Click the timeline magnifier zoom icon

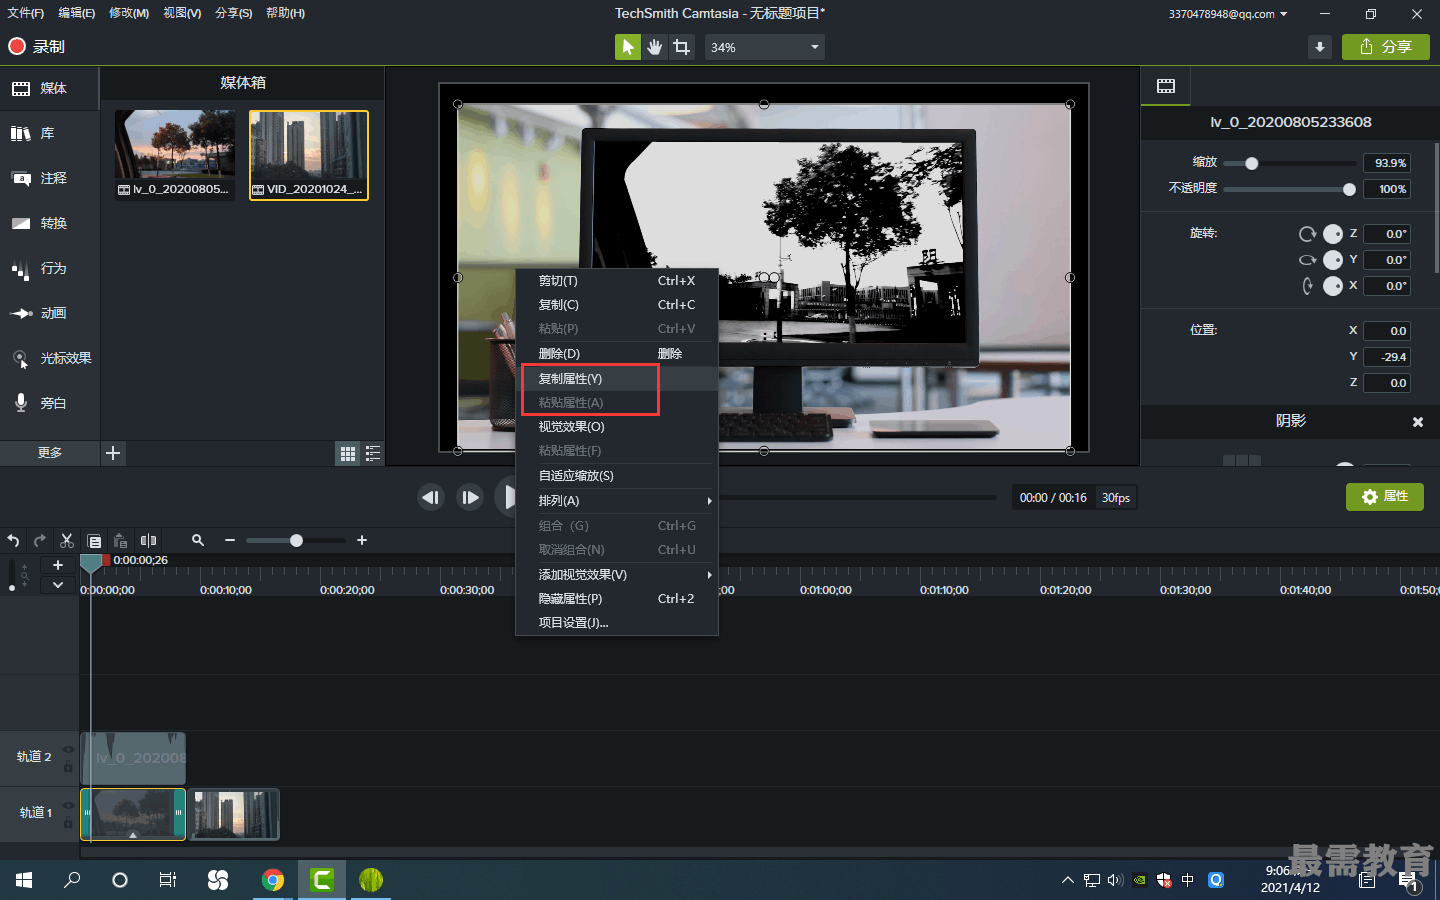[x=198, y=540]
